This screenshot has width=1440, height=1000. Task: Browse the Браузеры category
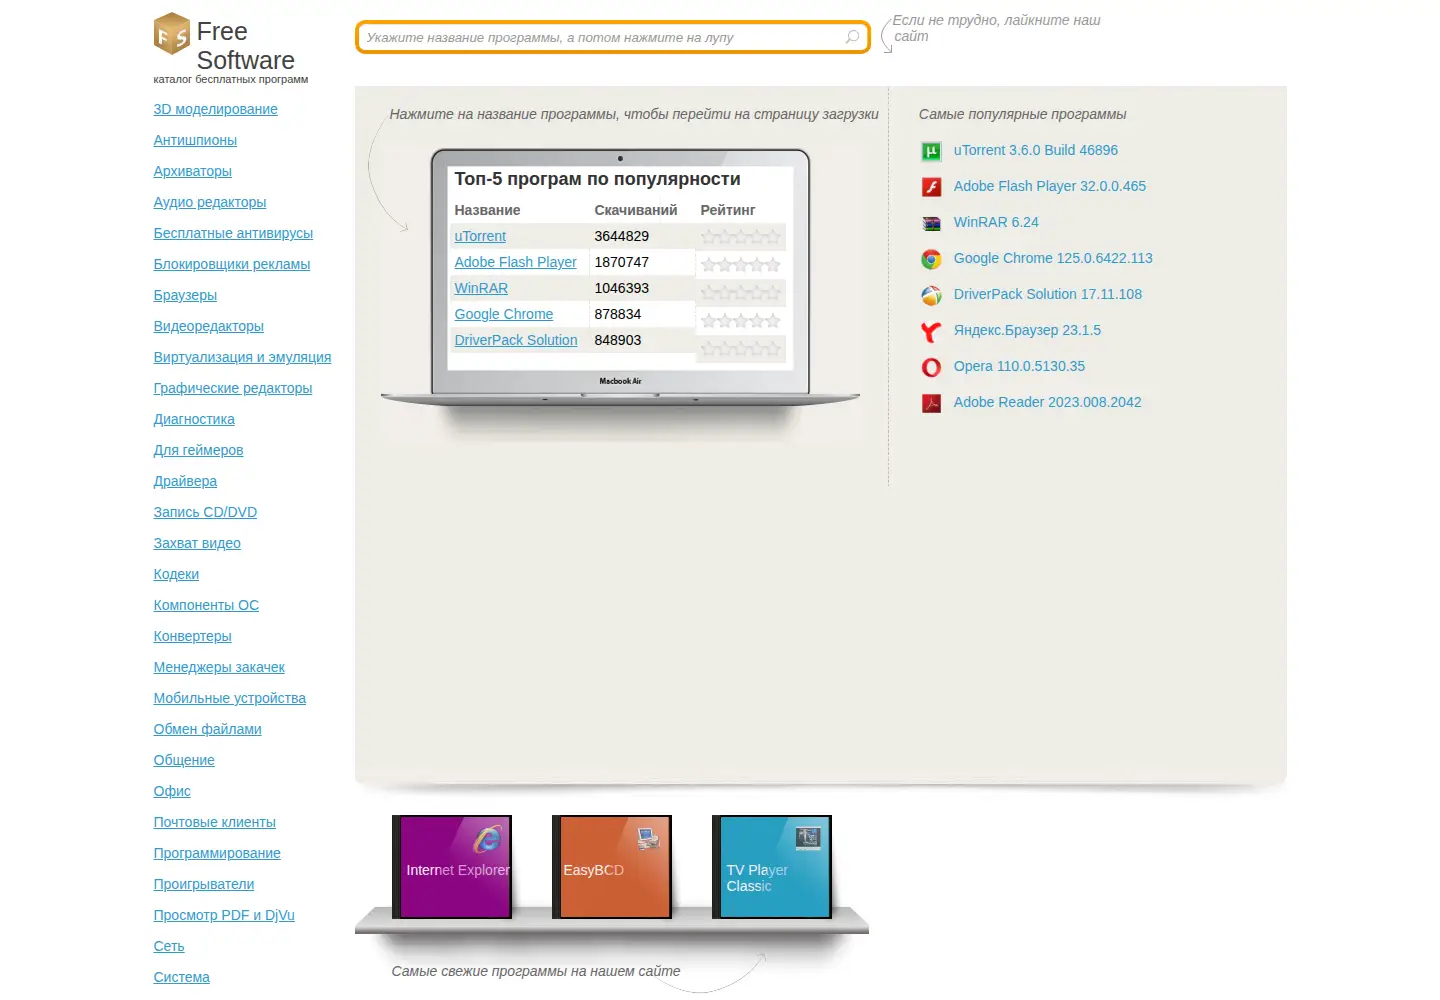[x=185, y=295]
